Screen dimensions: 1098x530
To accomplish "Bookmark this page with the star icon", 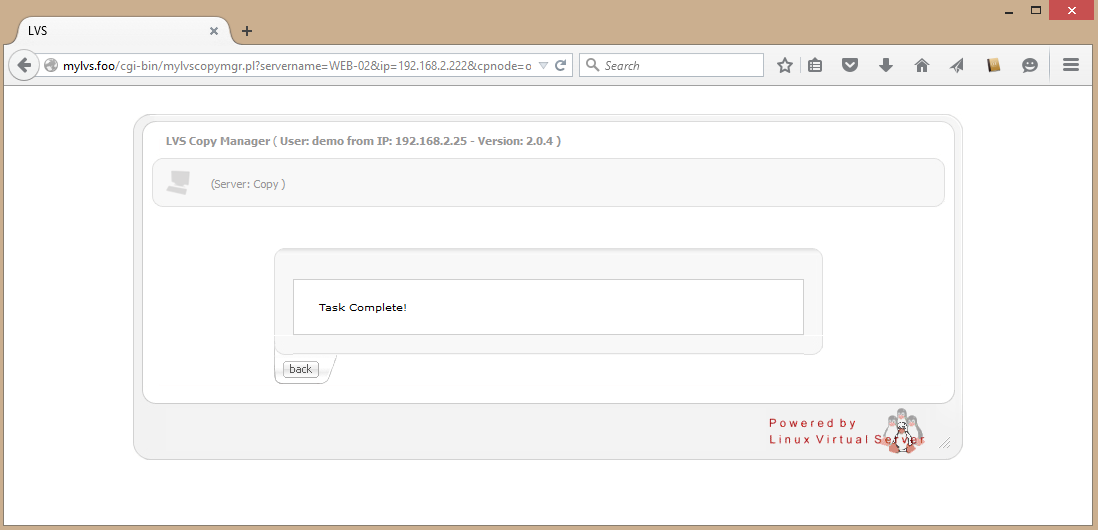I will coord(785,66).
